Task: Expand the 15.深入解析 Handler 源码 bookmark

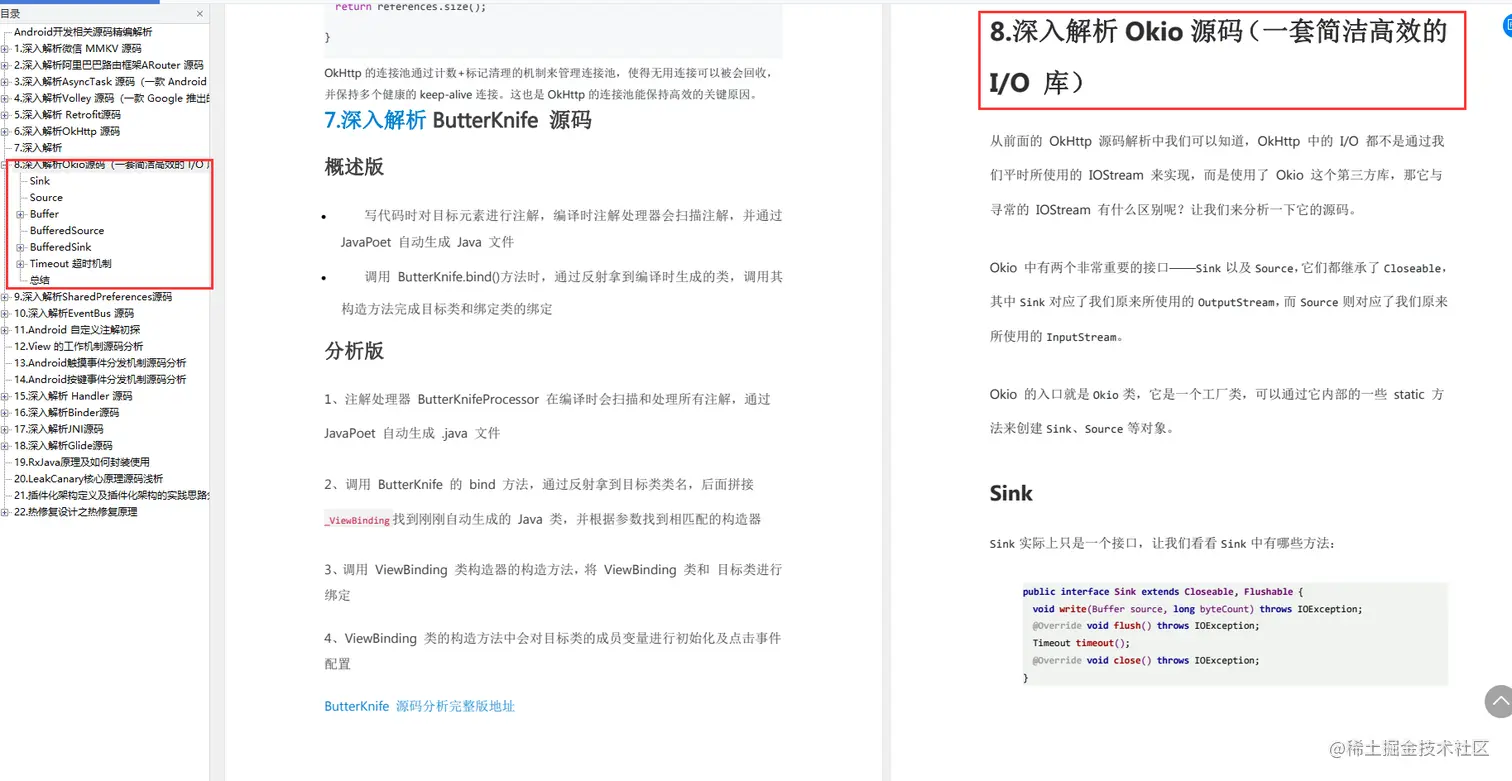Action: click(x=7, y=395)
